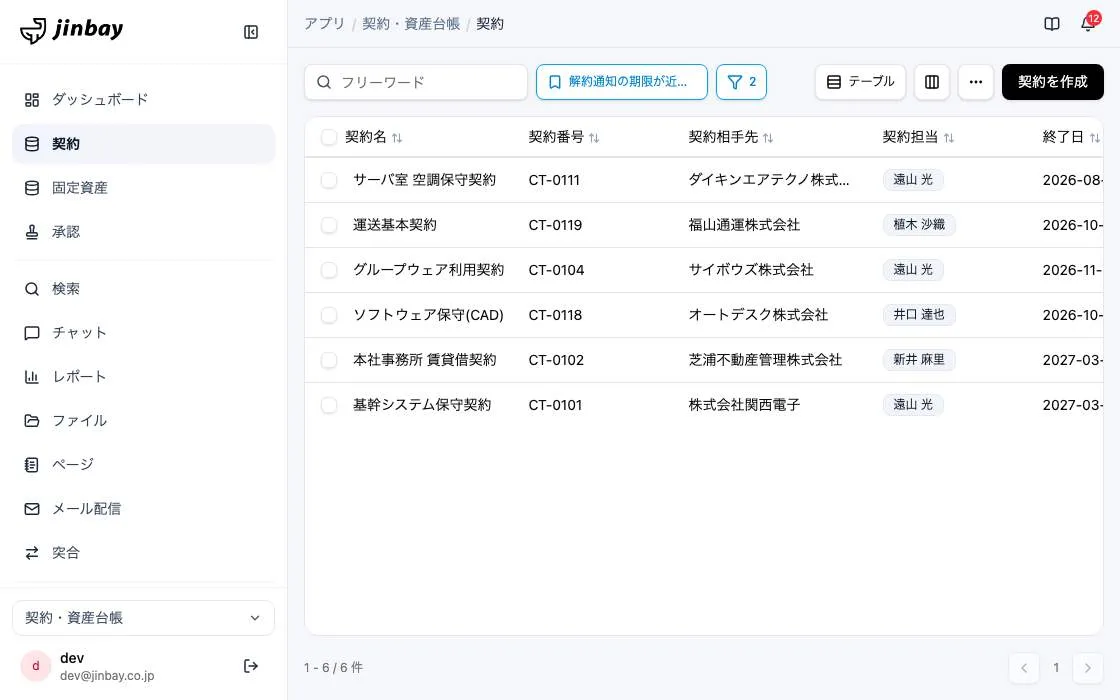The height and width of the screenshot is (700, 1120).
Task: Click 契約を作成 button
Action: coord(1052,82)
